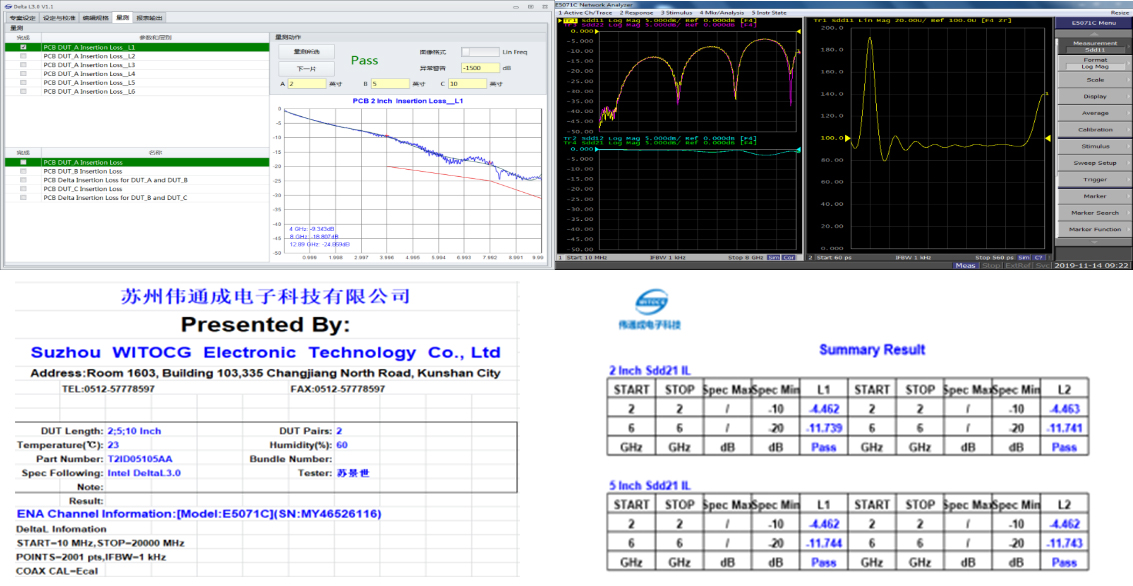This screenshot has height=586, width=1133.
Task: Select the highlighted PCB DUT_A Insertion Loss row
Action: pyautogui.click(x=137, y=163)
